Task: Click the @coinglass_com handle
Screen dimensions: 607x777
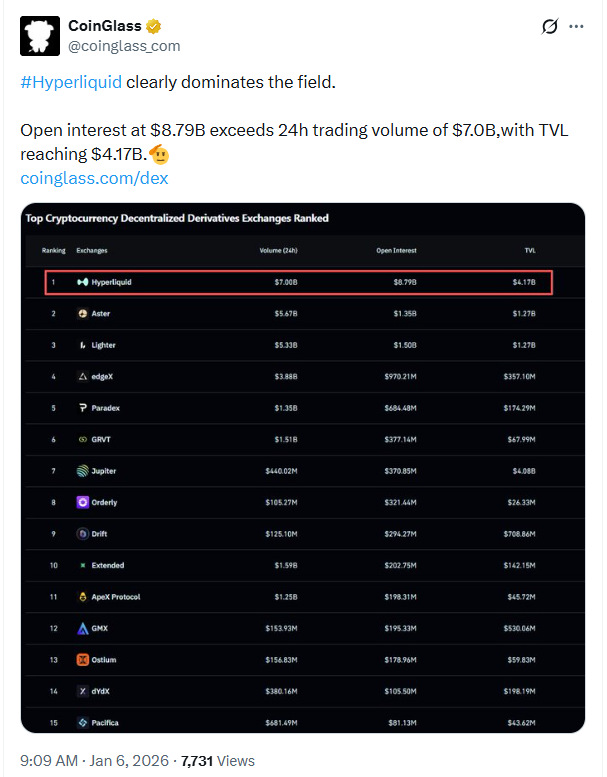Action: coord(124,46)
